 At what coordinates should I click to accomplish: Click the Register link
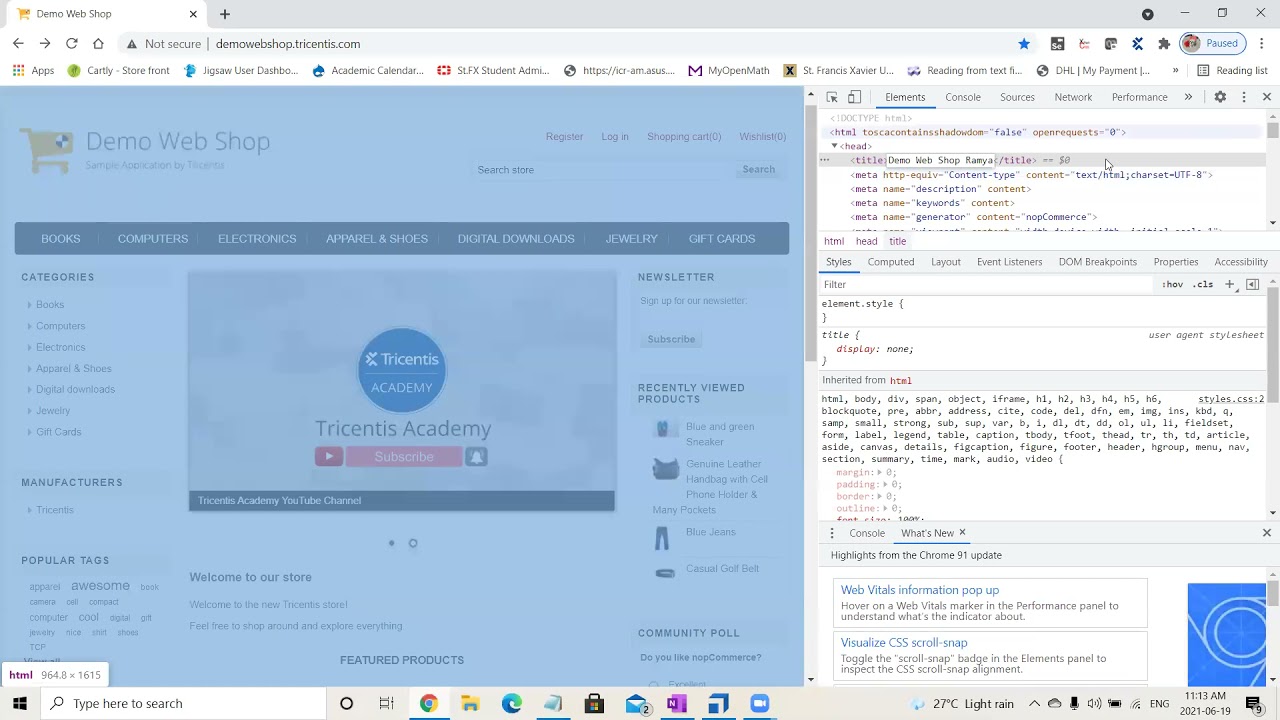coord(564,137)
